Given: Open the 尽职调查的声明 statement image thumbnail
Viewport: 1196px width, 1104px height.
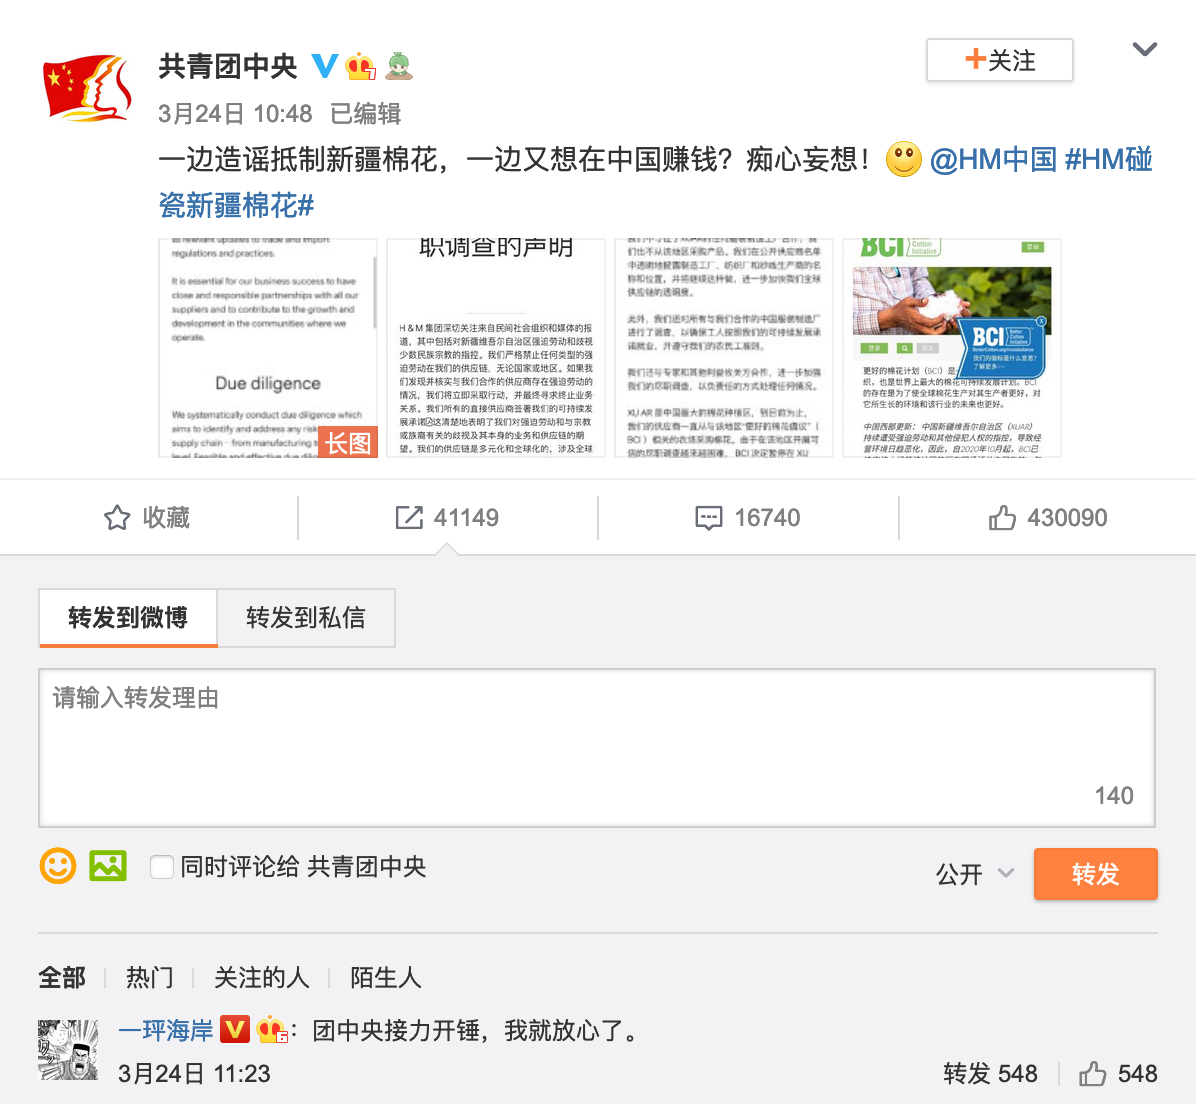Looking at the screenshot, I should pos(496,348).
